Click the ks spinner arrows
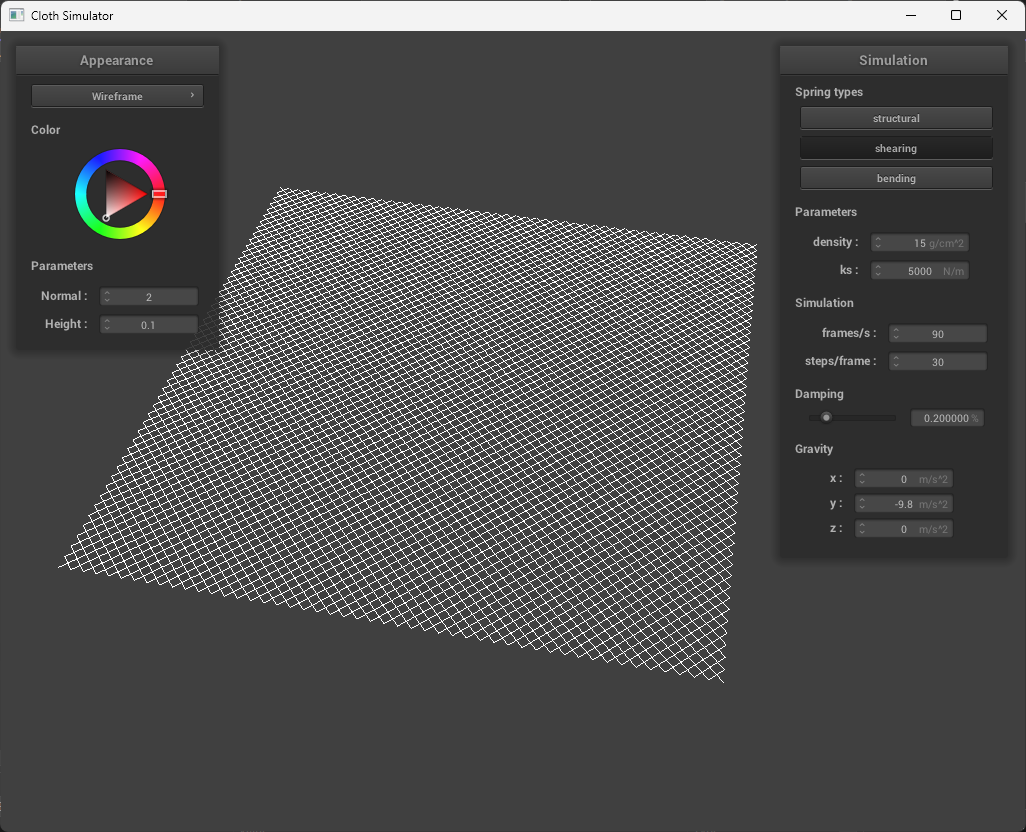Image resolution: width=1026 pixels, height=832 pixels. pos(878,271)
